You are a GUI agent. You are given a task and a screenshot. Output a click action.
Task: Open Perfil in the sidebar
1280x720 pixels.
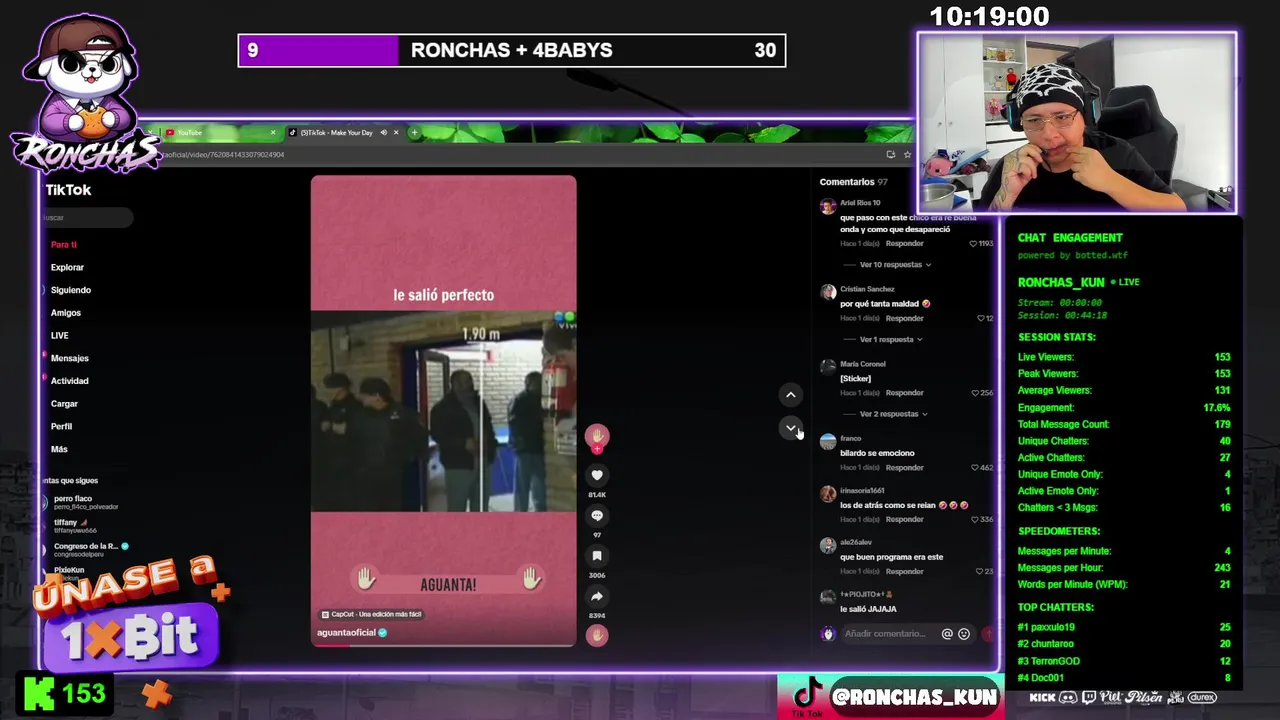(x=62, y=426)
